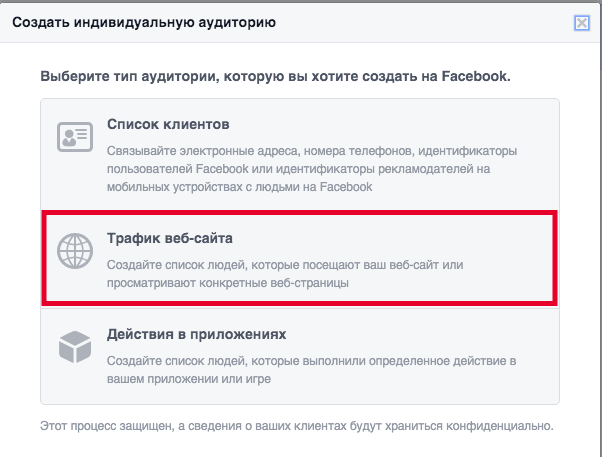This screenshot has height=457, width=602.
Task: Click the "Этот процесс защищен" privacy note
Action: click(x=297, y=426)
